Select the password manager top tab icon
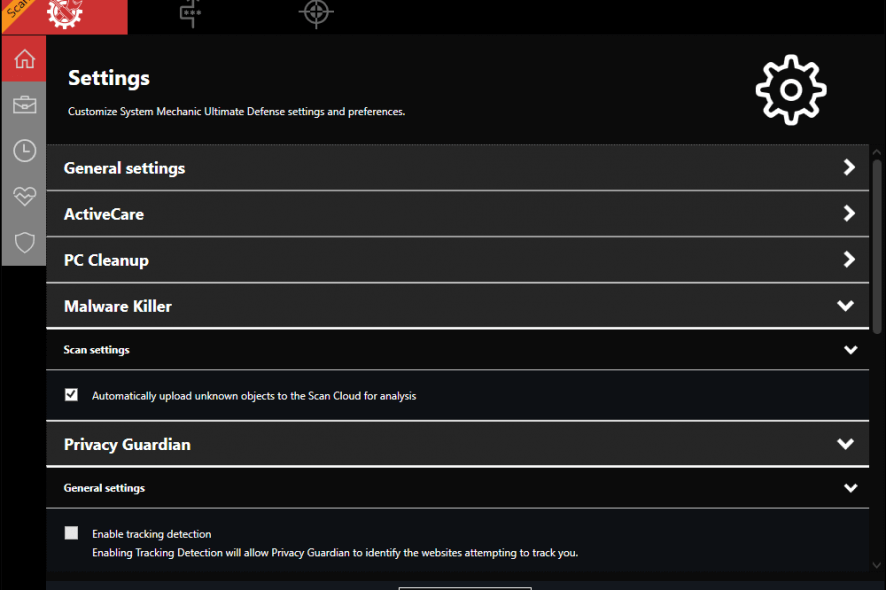 (190, 14)
